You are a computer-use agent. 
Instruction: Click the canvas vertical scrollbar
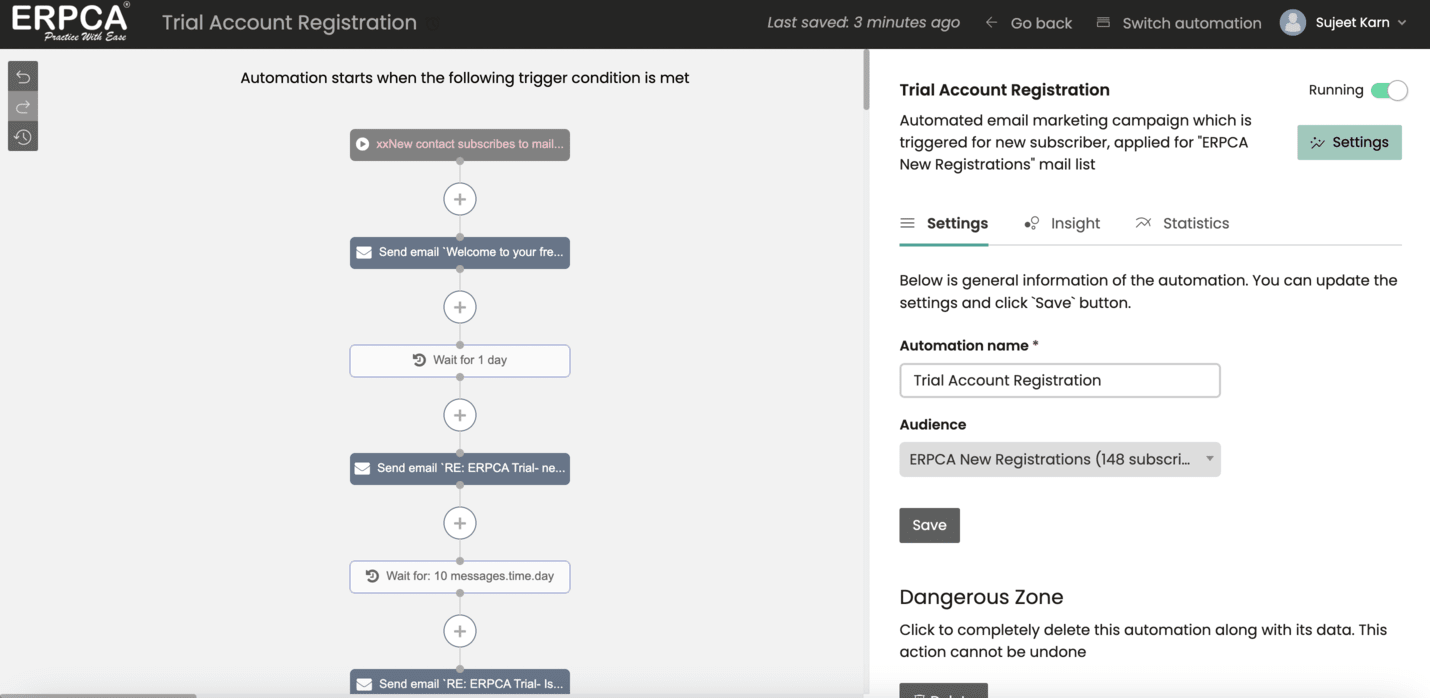(866, 80)
